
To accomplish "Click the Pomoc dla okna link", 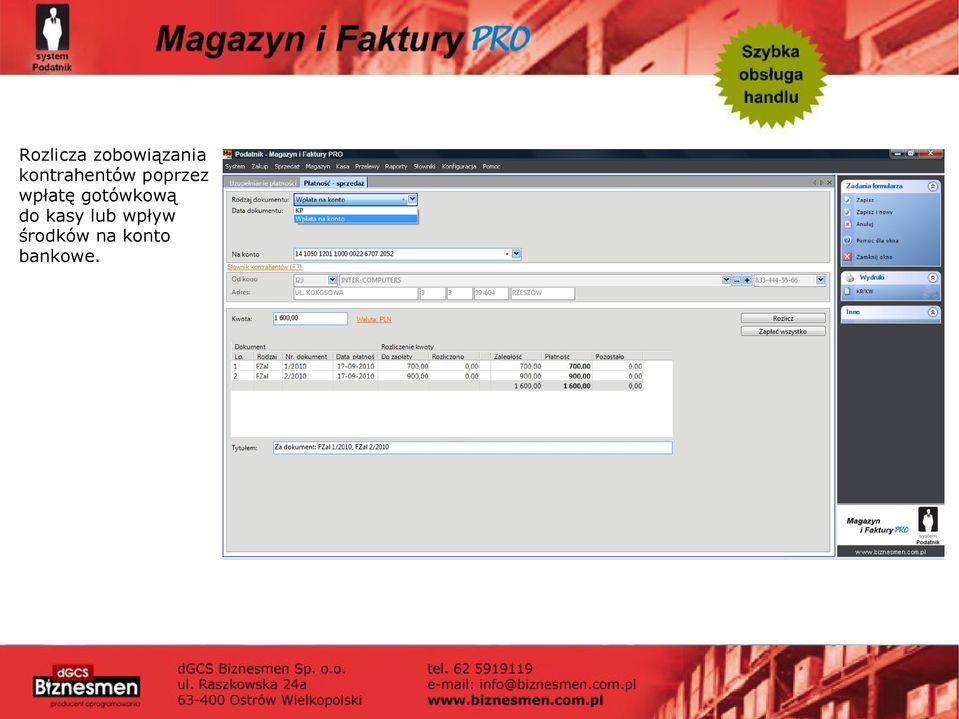I will pos(877,241).
